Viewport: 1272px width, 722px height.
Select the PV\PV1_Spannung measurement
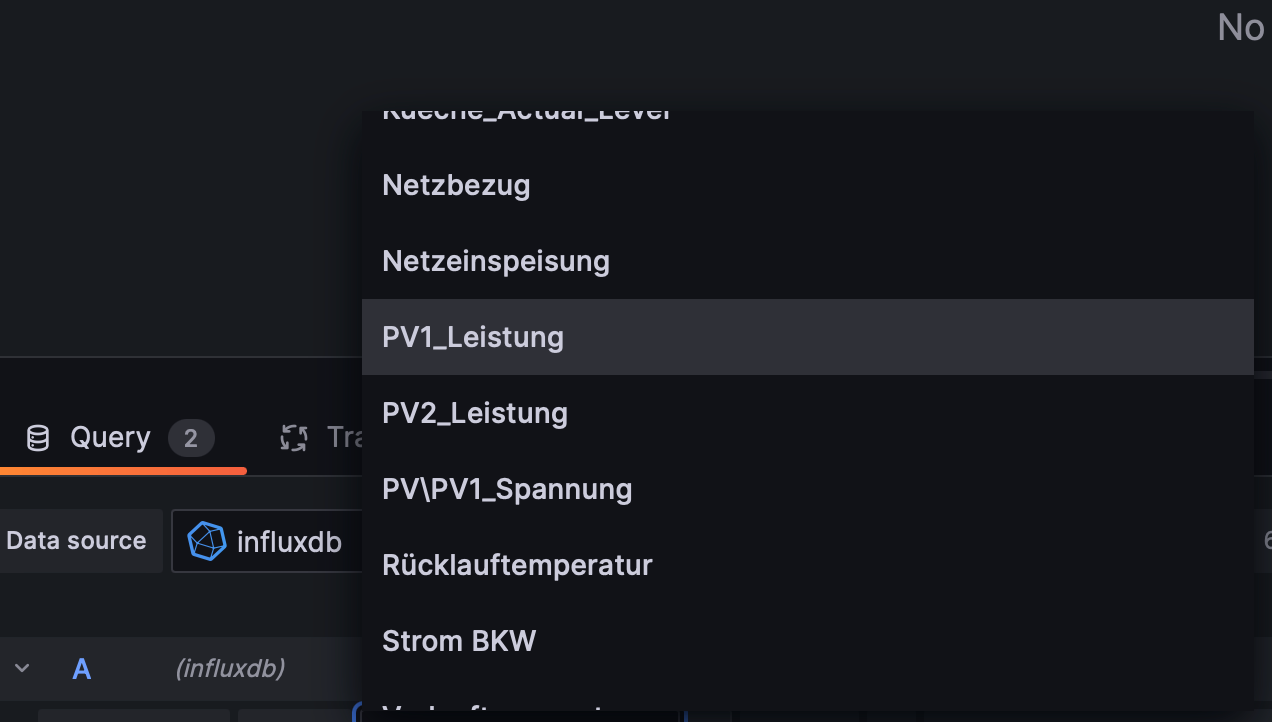click(507, 489)
